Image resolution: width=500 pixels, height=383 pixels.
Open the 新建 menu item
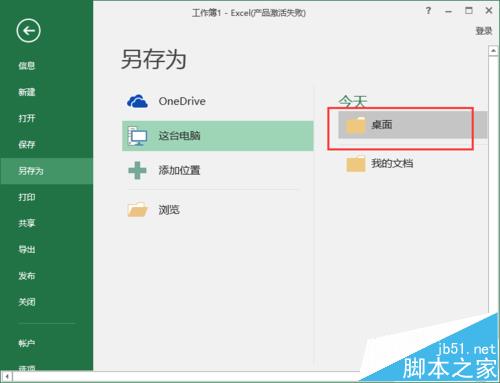(27, 92)
